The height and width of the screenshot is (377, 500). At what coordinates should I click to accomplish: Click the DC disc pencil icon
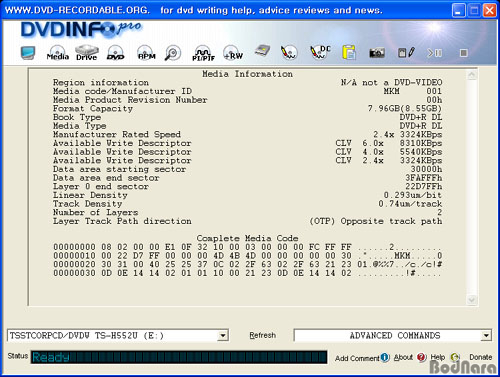(320, 52)
